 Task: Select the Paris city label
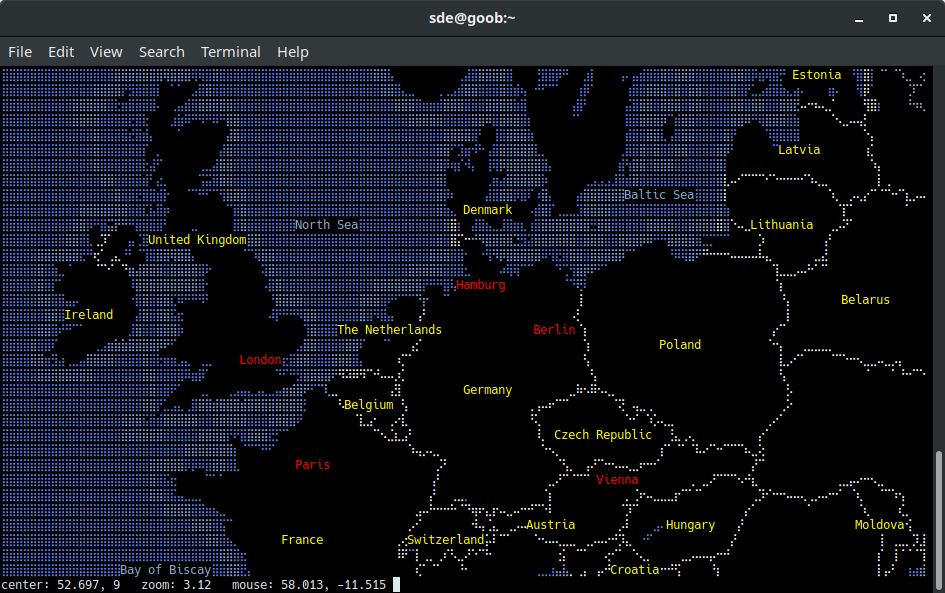(x=312, y=464)
